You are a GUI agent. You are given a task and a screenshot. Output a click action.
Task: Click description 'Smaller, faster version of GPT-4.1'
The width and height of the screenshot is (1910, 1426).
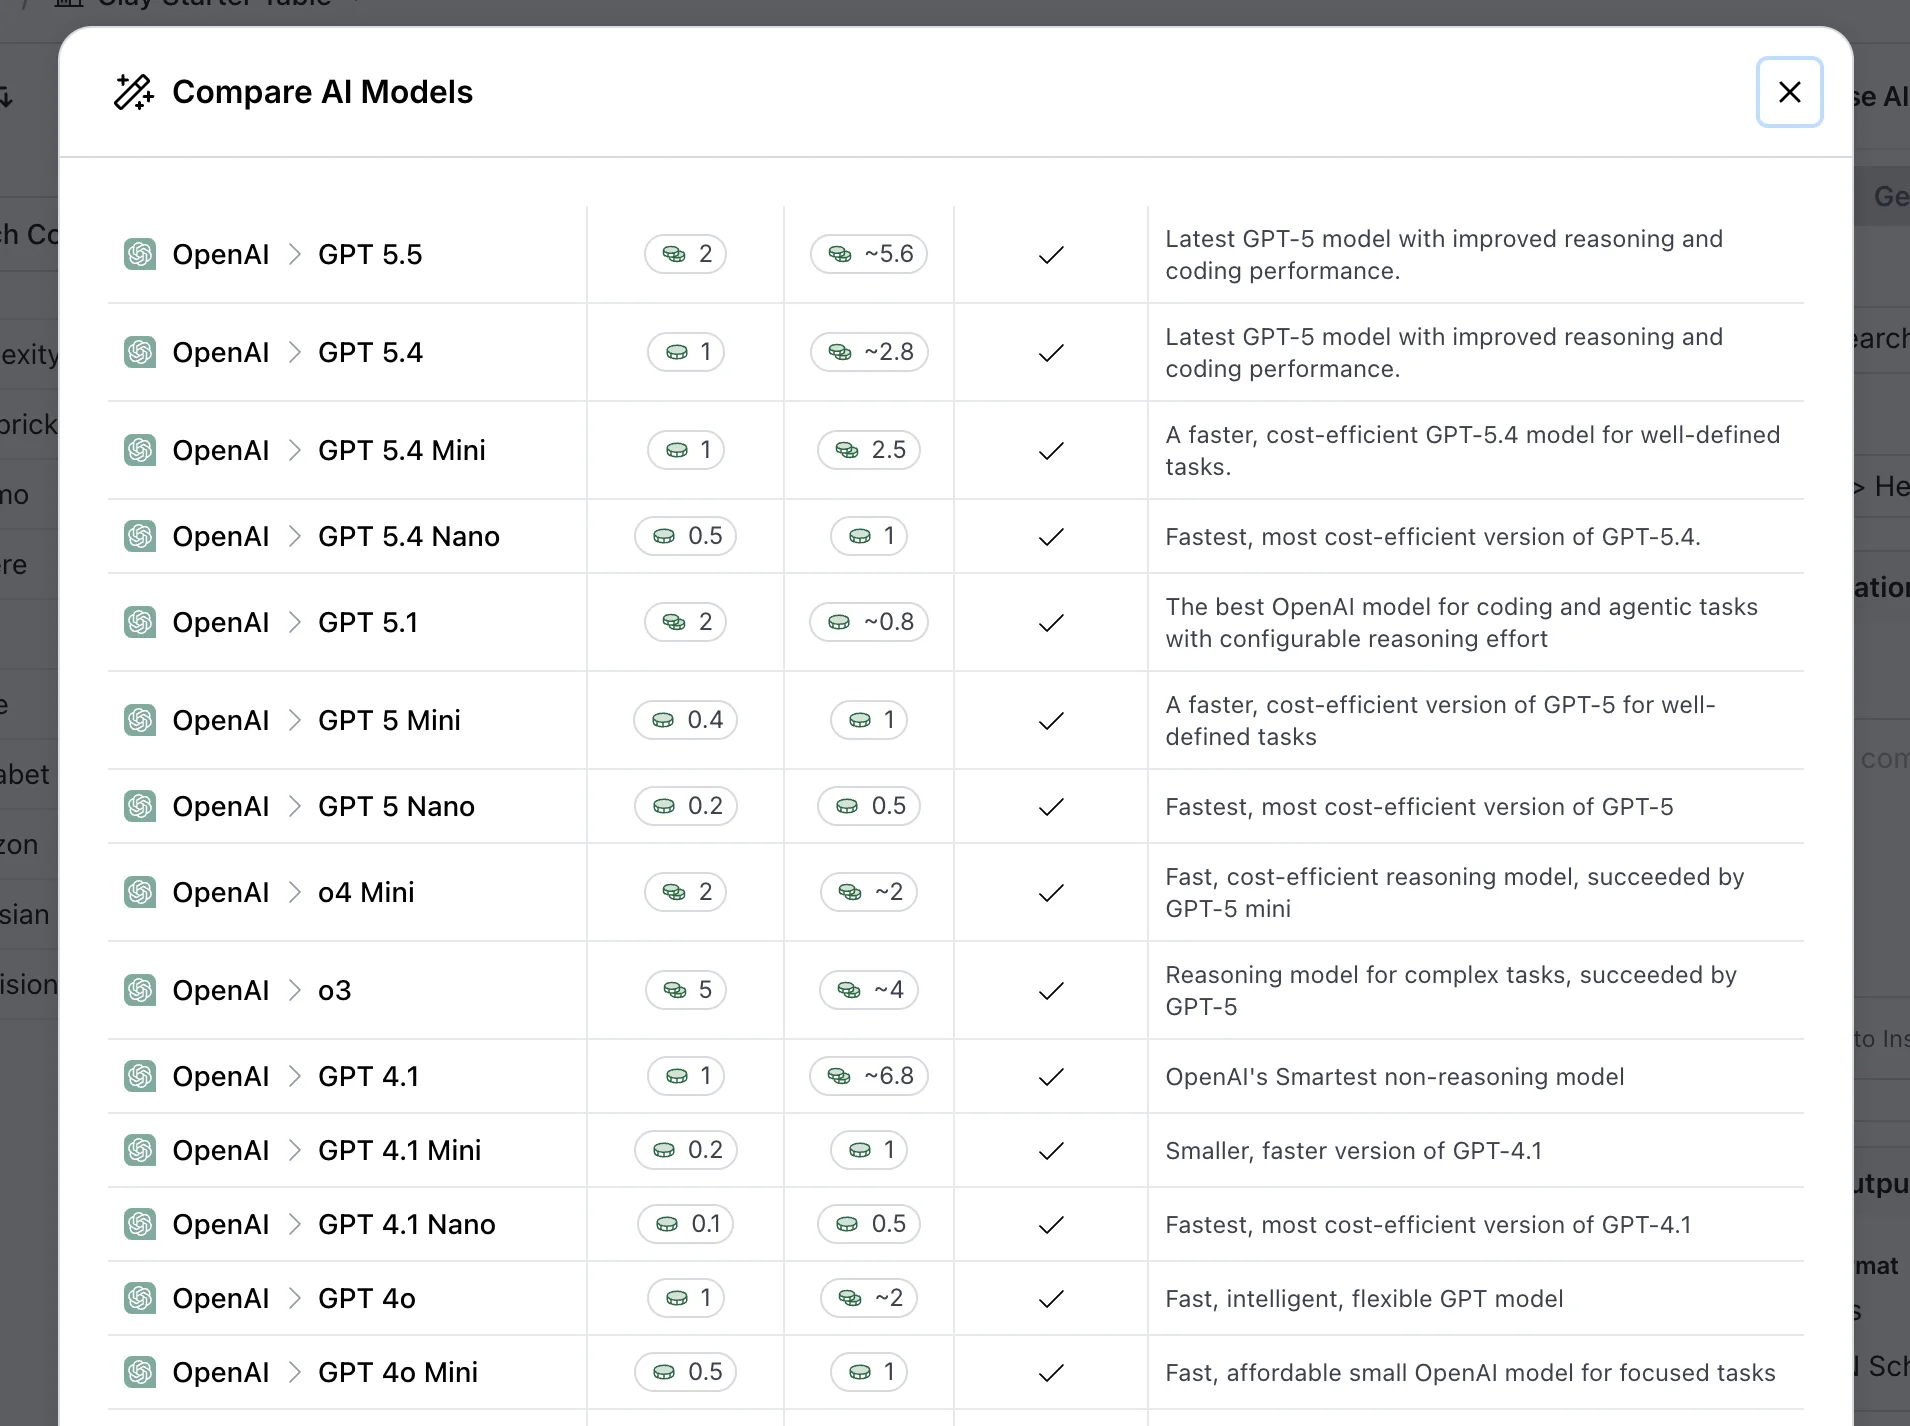(x=1354, y=1150)
